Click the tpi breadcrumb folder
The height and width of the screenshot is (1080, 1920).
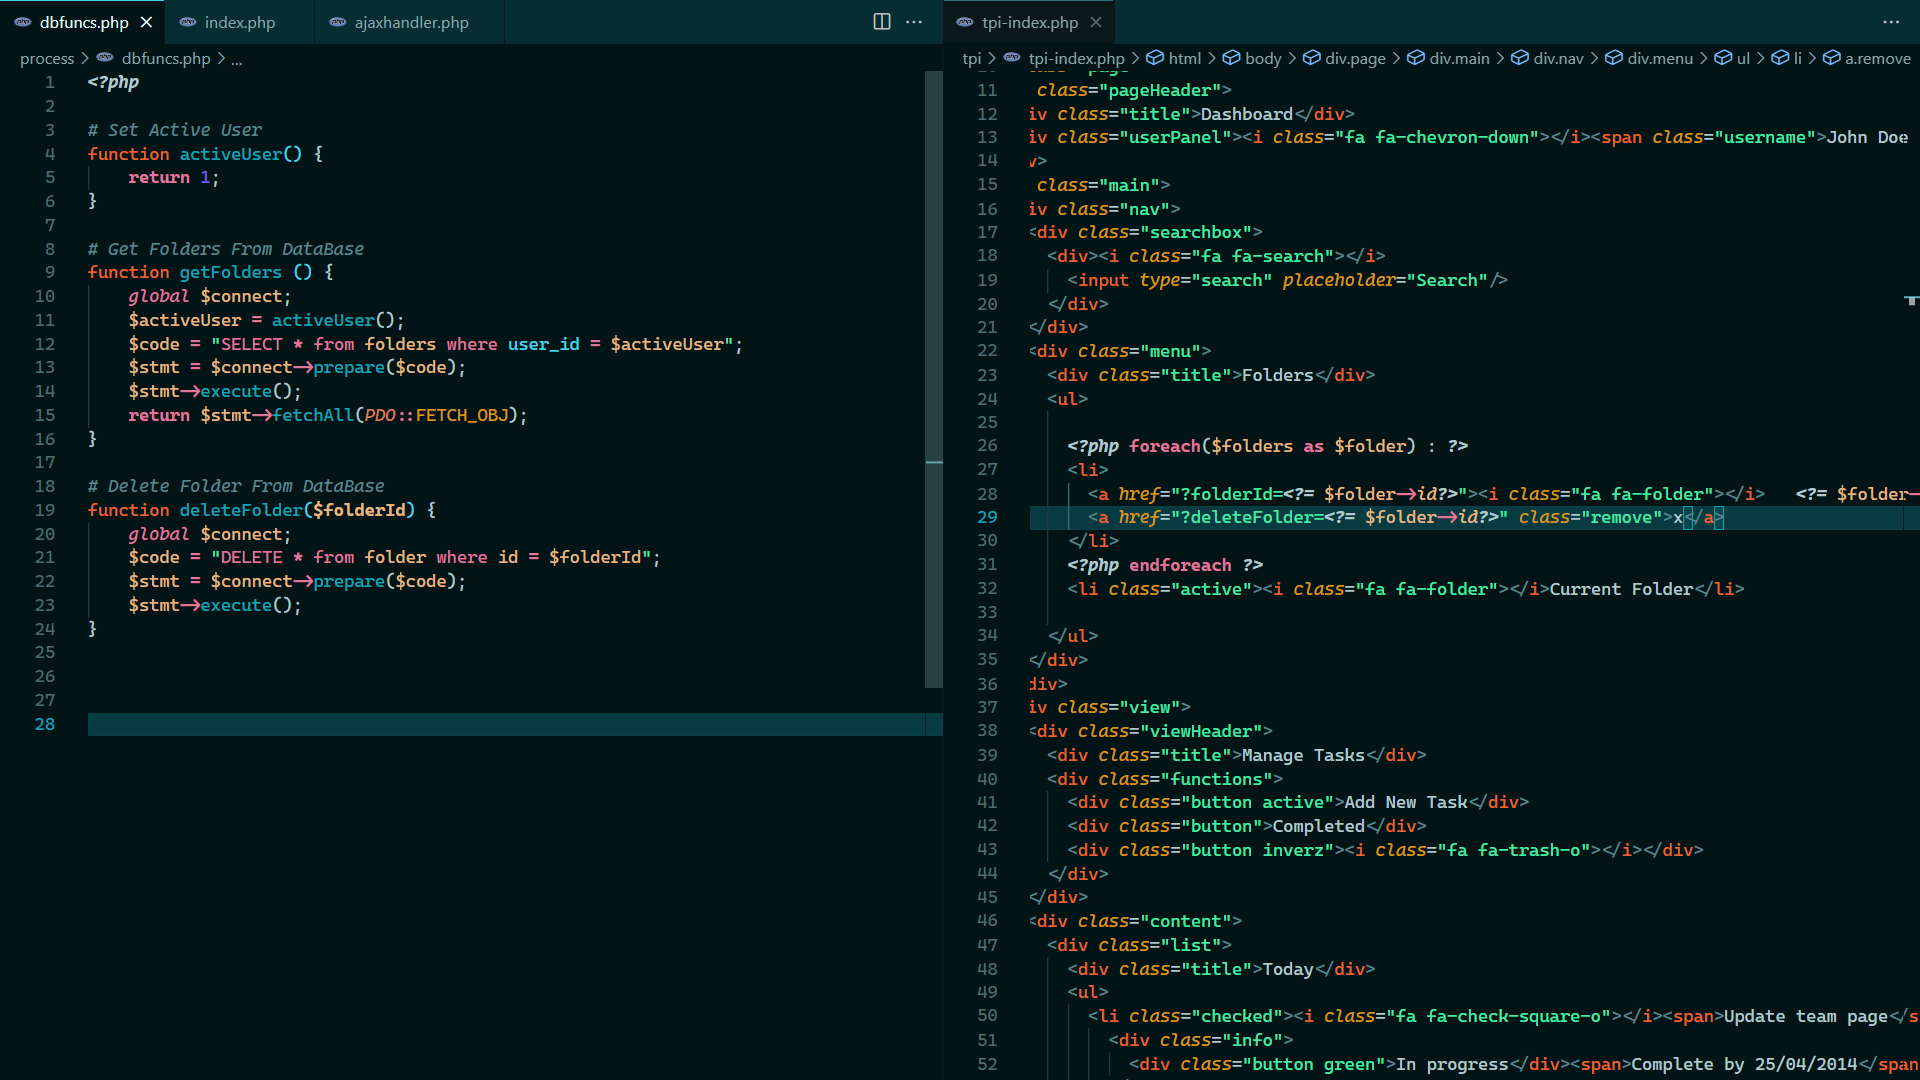971,59
